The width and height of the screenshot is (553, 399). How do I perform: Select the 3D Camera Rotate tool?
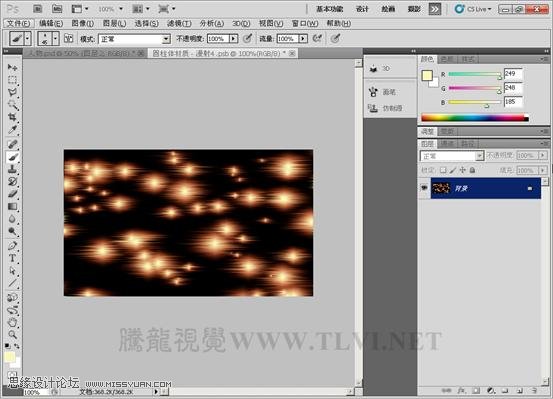13,310
